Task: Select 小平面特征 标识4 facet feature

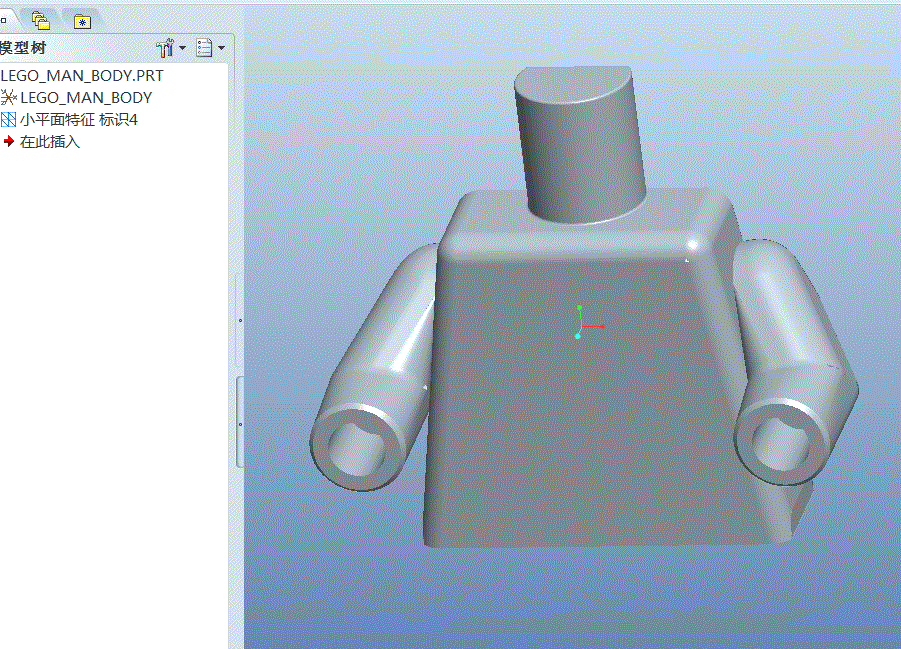Action: pyautogui.click(x=70, y=120)
